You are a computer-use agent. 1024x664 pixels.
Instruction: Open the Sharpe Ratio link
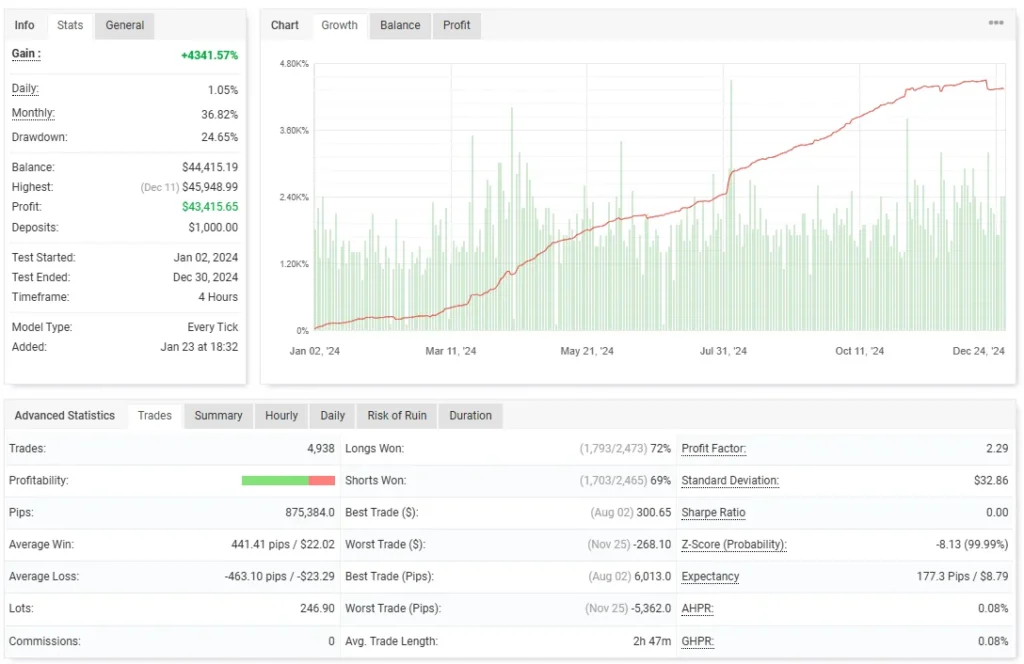[x=713, y=512]
